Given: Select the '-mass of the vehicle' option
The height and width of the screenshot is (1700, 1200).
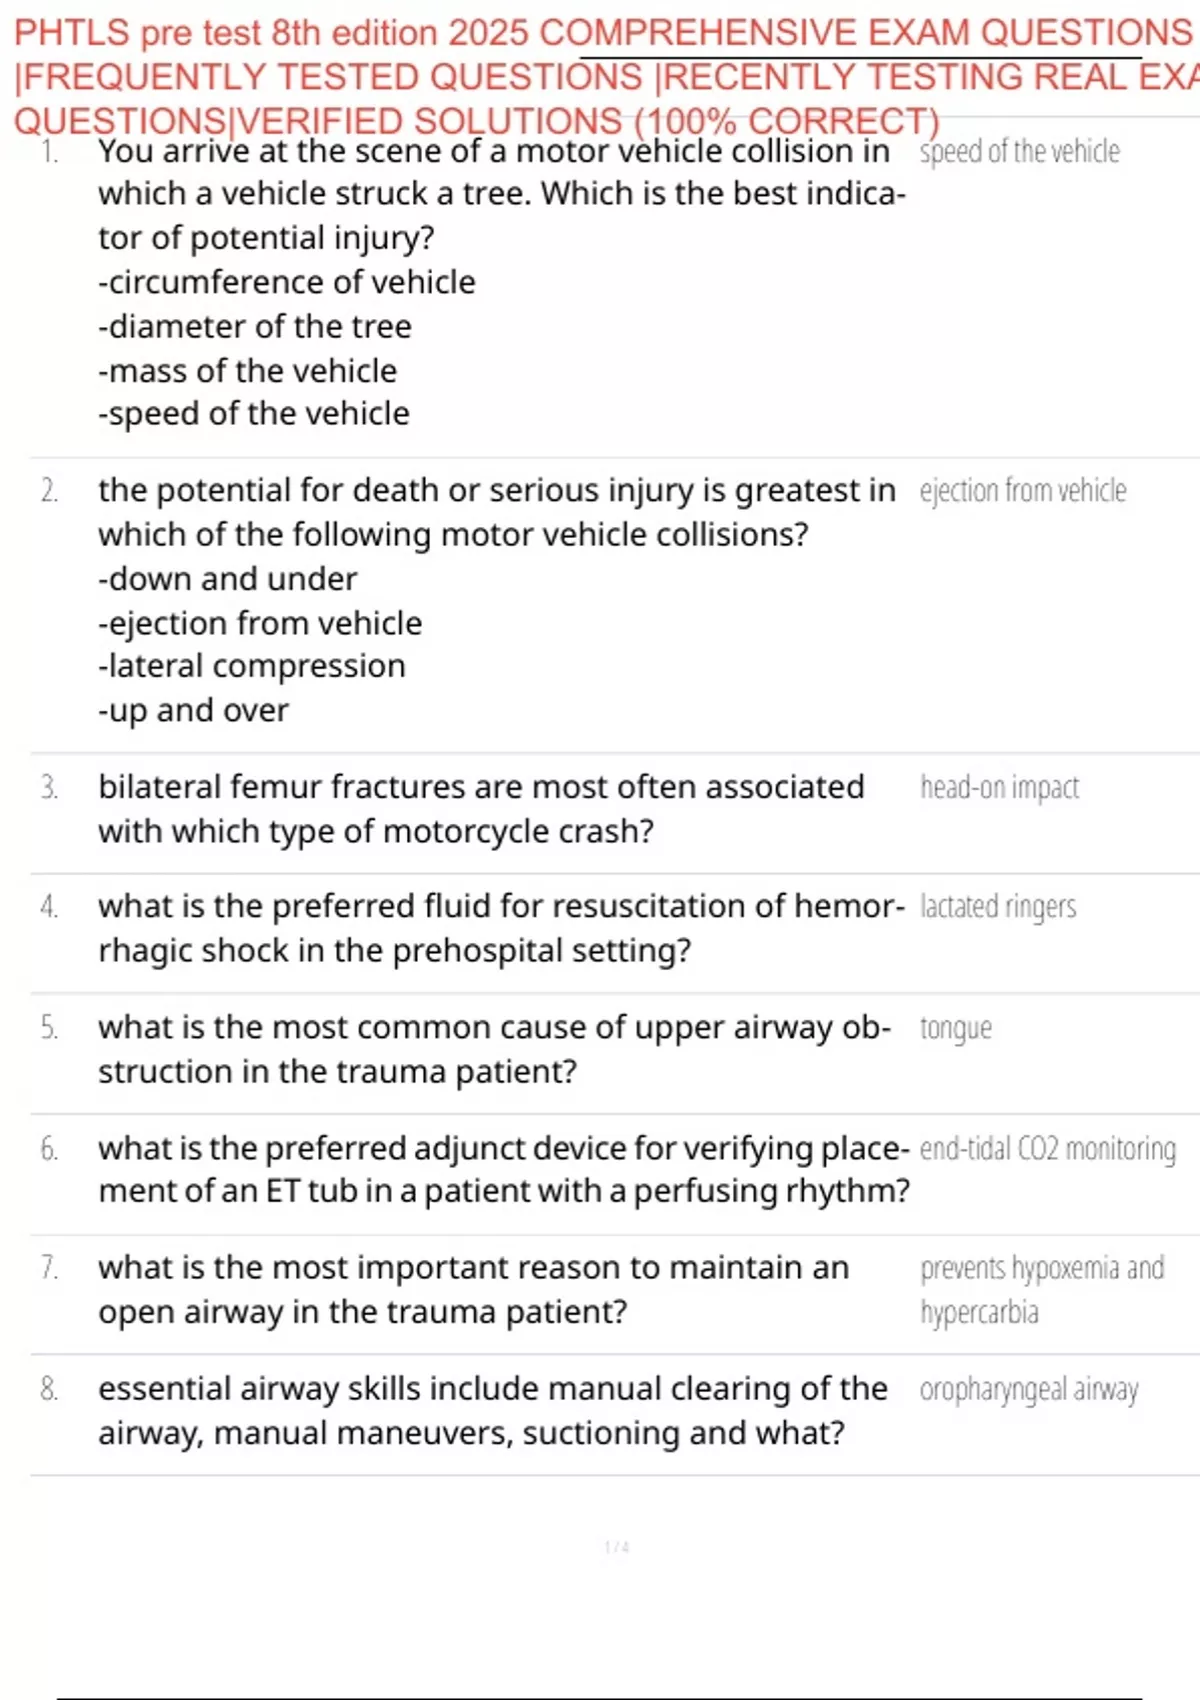Looking at the screenshot, I should [x=248, y=371].
